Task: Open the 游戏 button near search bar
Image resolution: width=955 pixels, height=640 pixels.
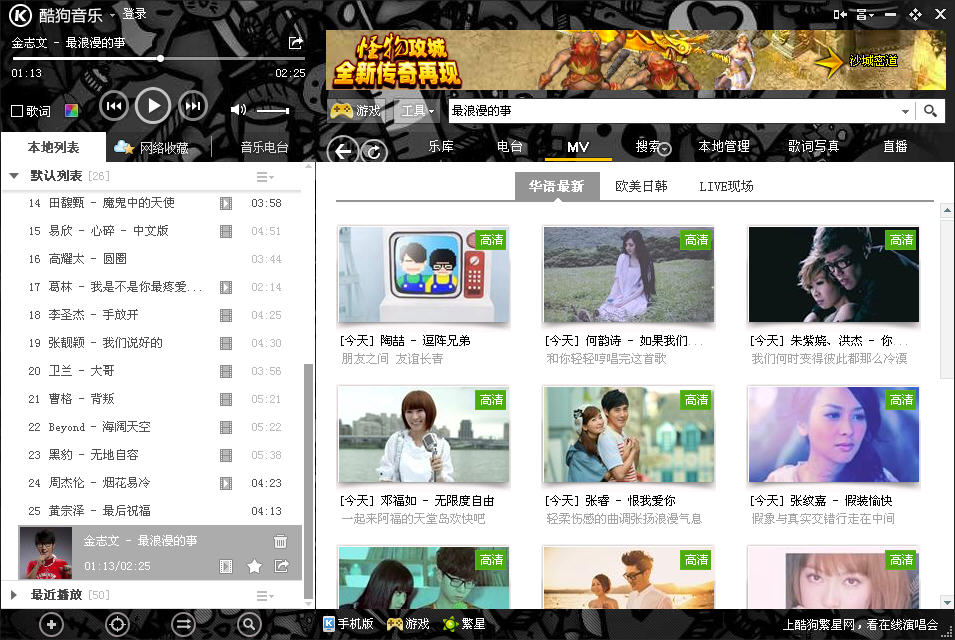Action: (357, 111)
